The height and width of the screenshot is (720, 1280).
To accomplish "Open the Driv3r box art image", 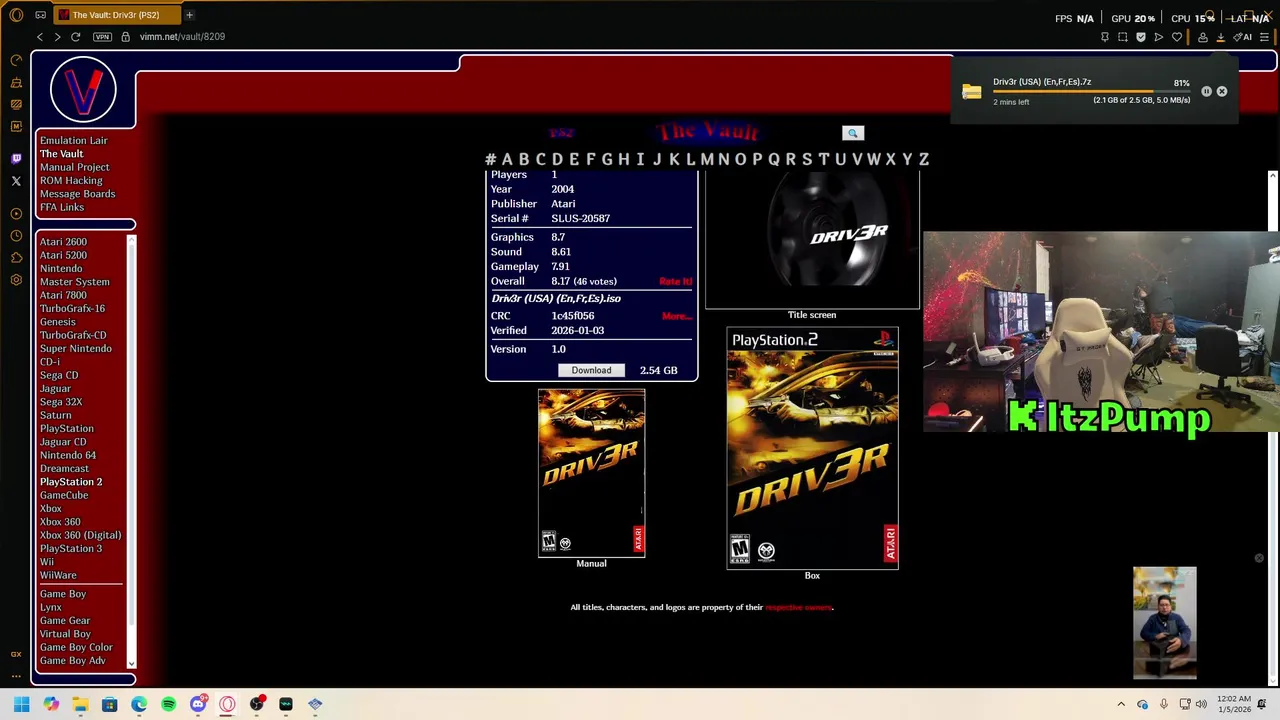I will pyautogui.click(x=812, y=448).
